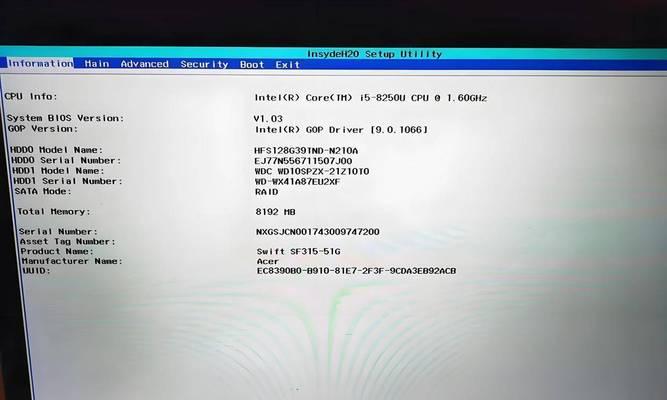Image resolution: width=667 pixels, height=400 pixels.
Task: Open the Boot tab
Action: 251,65
